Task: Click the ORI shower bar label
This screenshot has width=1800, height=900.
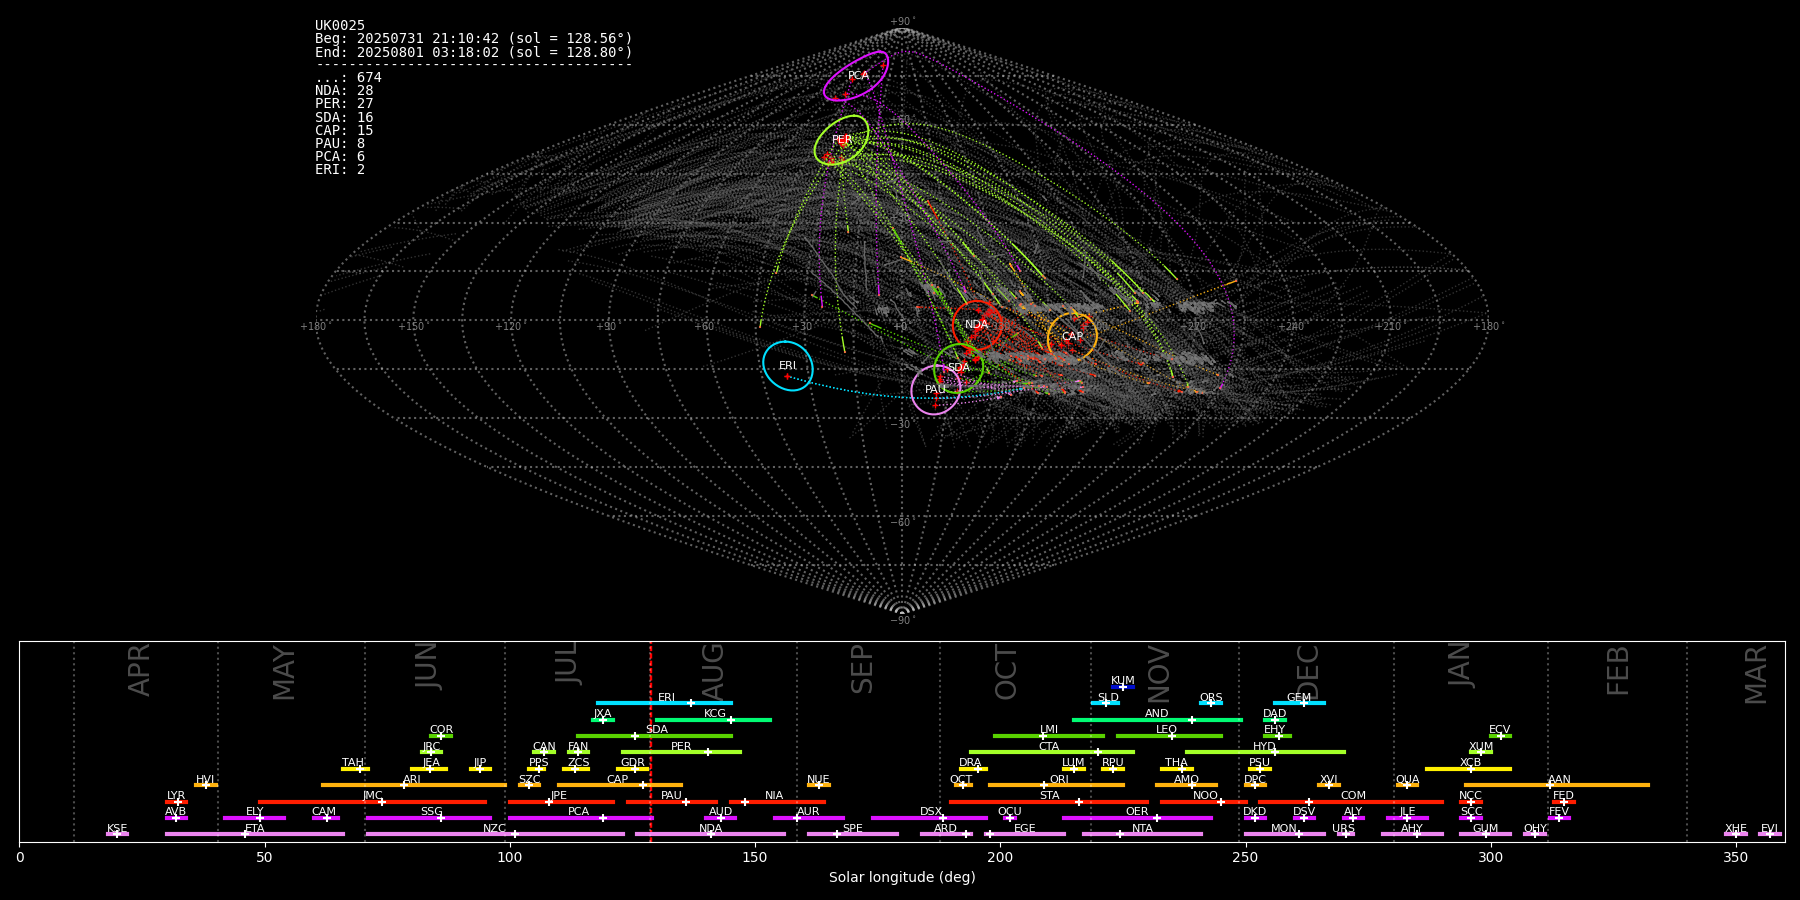Action: pos(1059,780)
